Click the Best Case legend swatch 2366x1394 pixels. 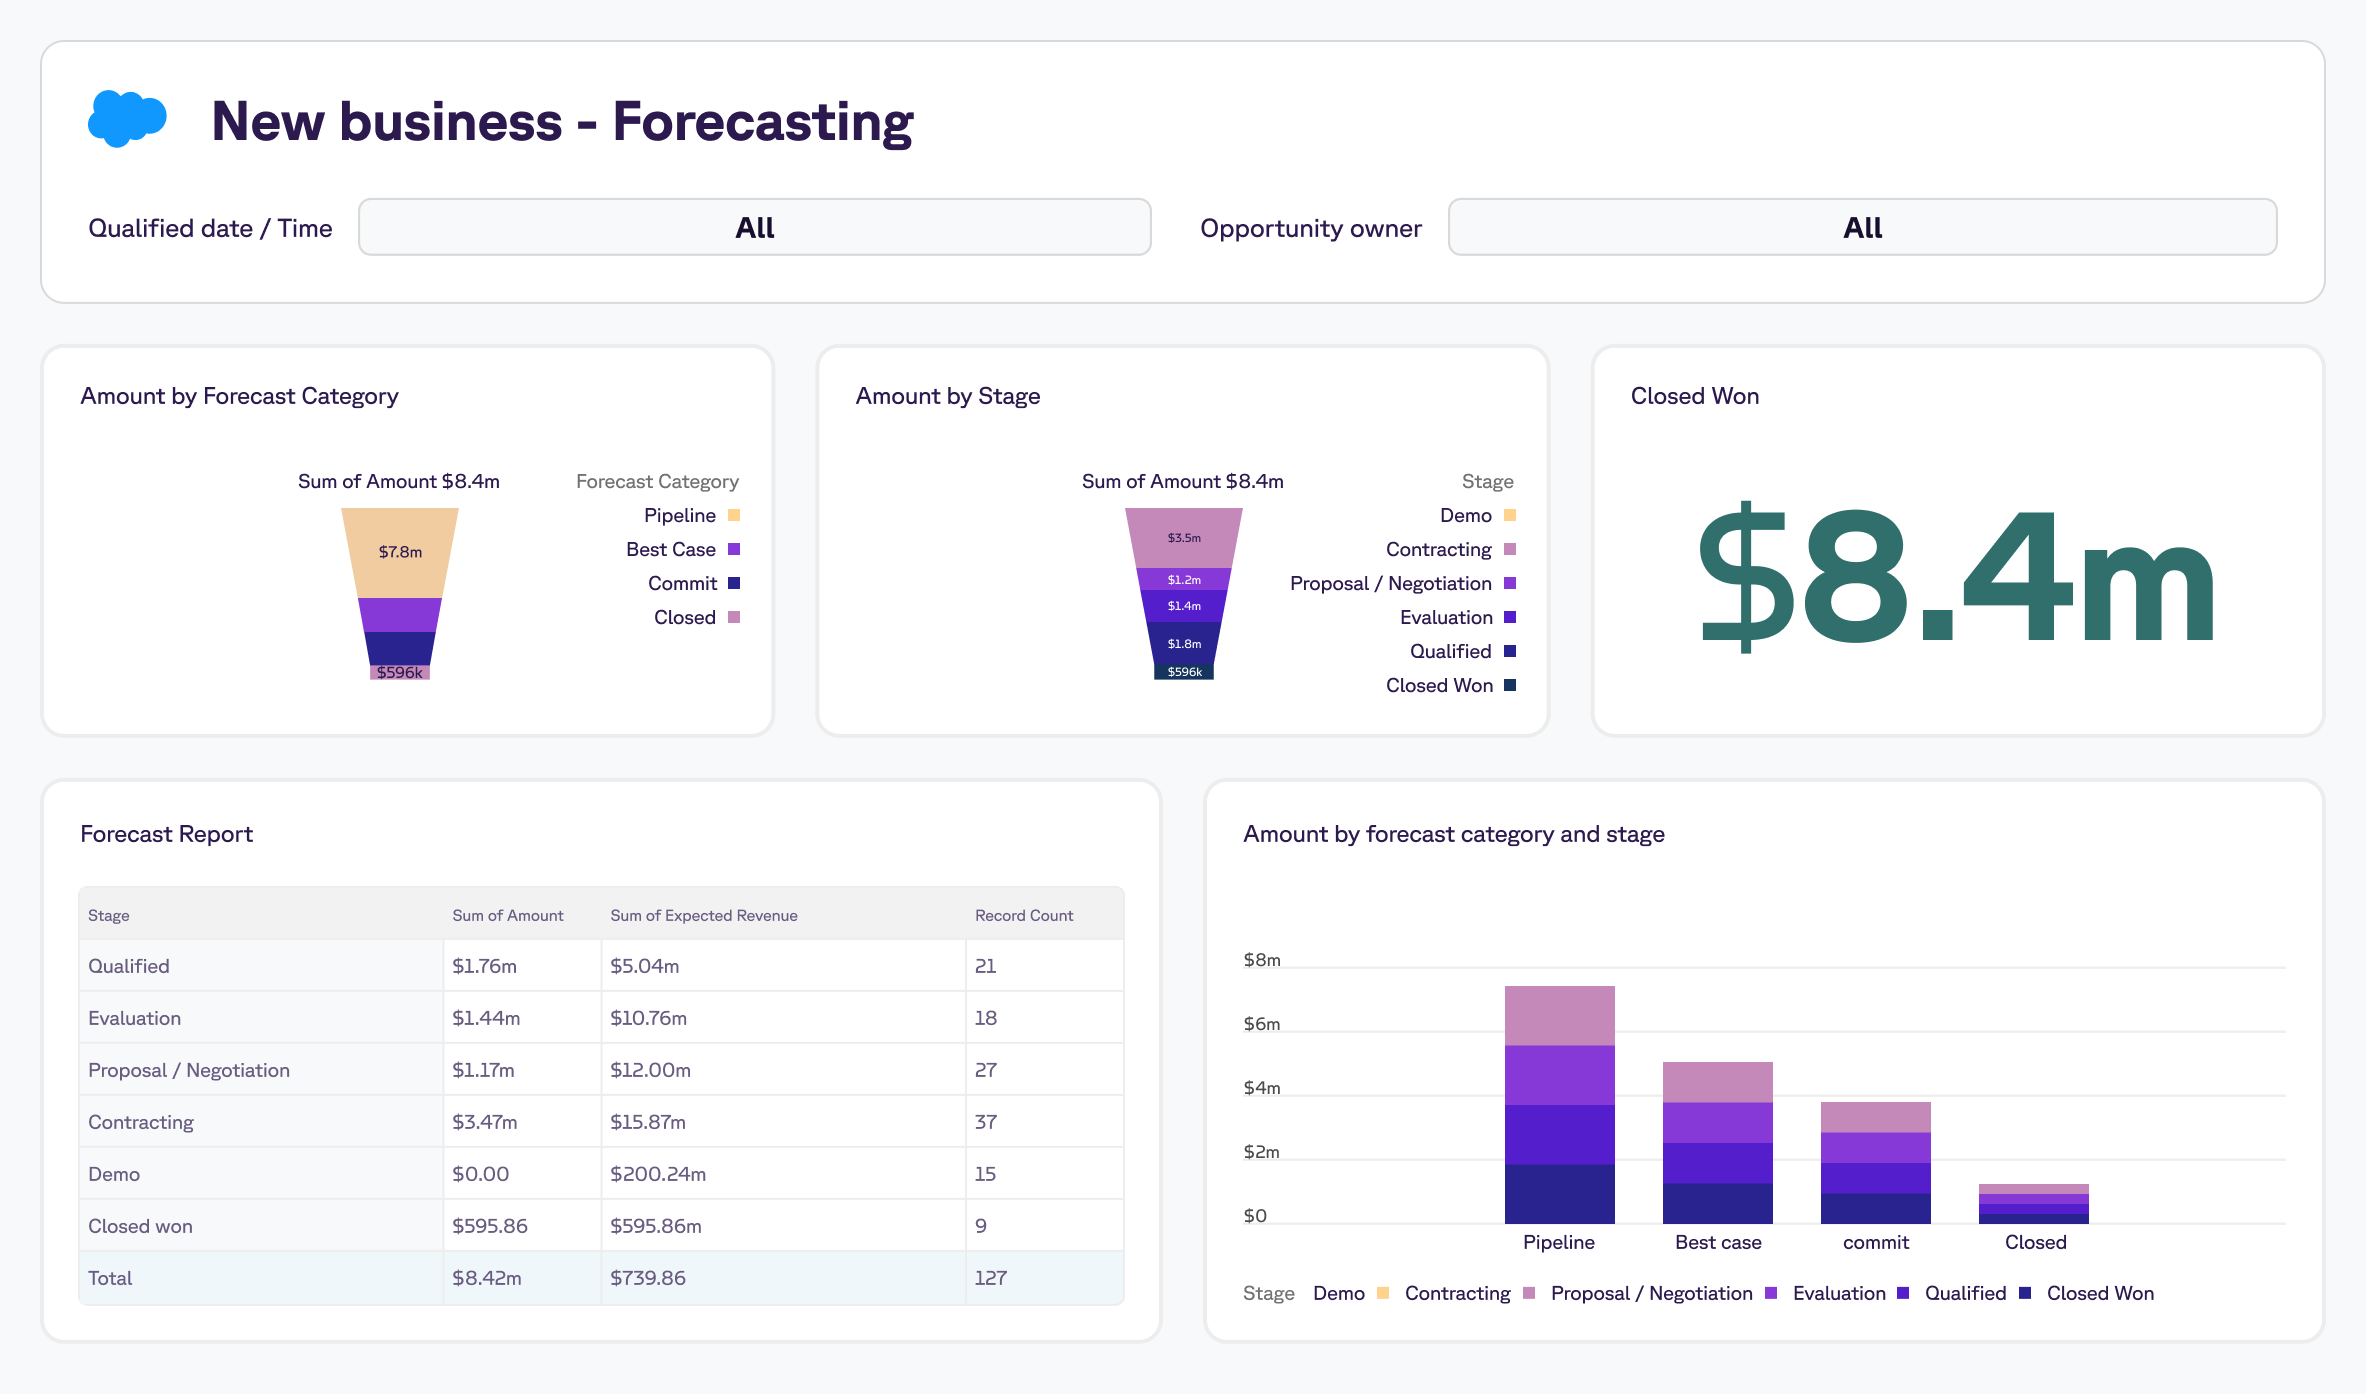point(734,549)
